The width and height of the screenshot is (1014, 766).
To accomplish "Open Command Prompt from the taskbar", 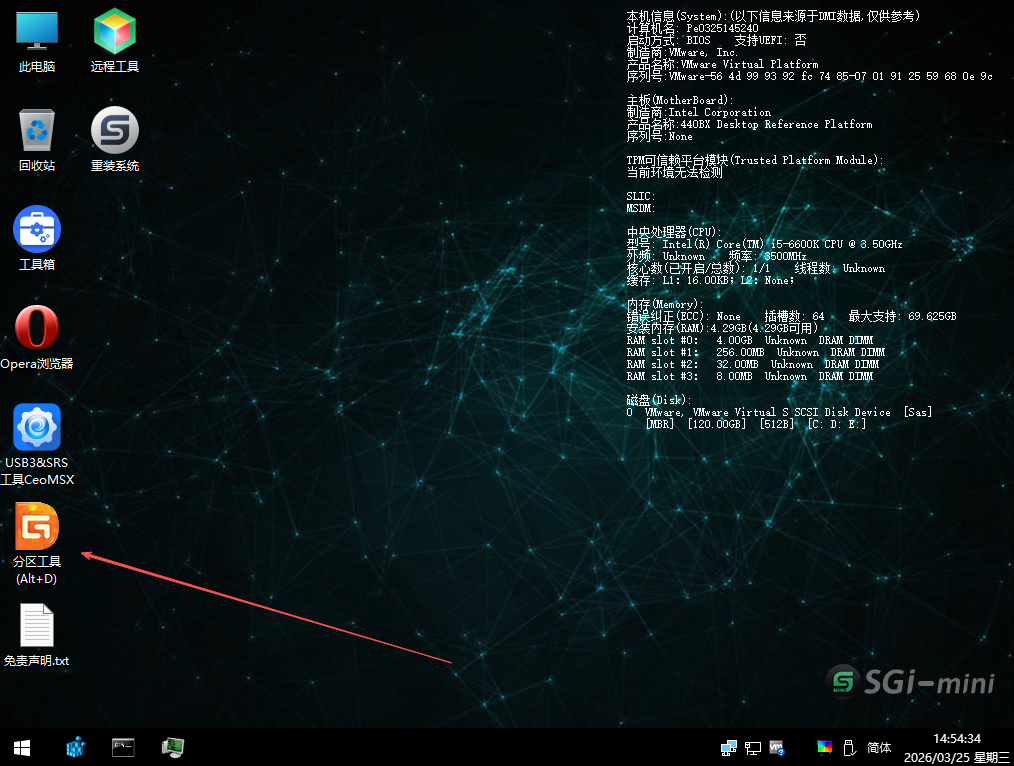I will click(123, 747).
